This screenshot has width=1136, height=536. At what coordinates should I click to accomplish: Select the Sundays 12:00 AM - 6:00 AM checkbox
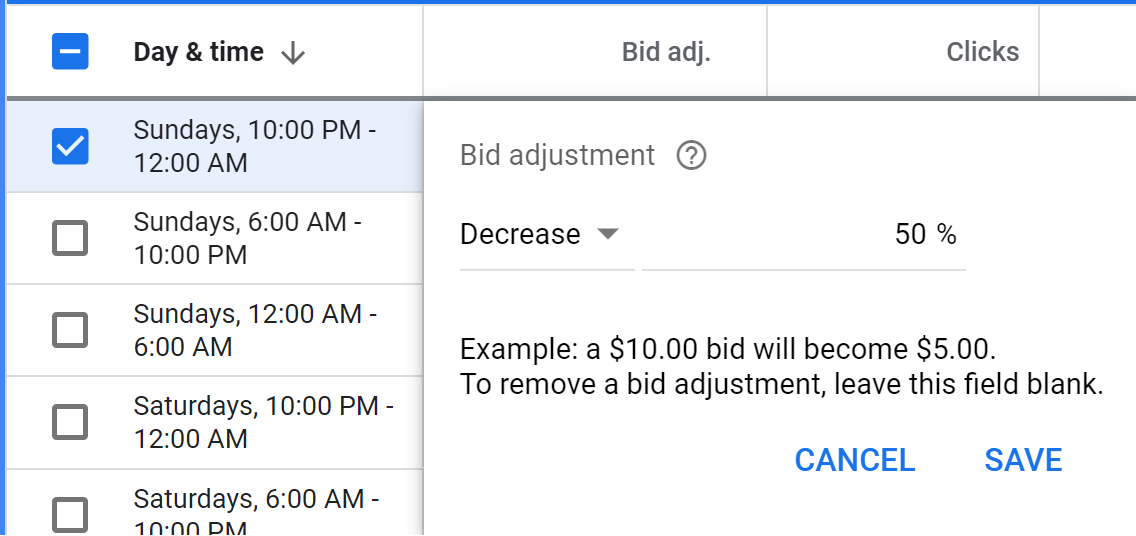(70, 330)
